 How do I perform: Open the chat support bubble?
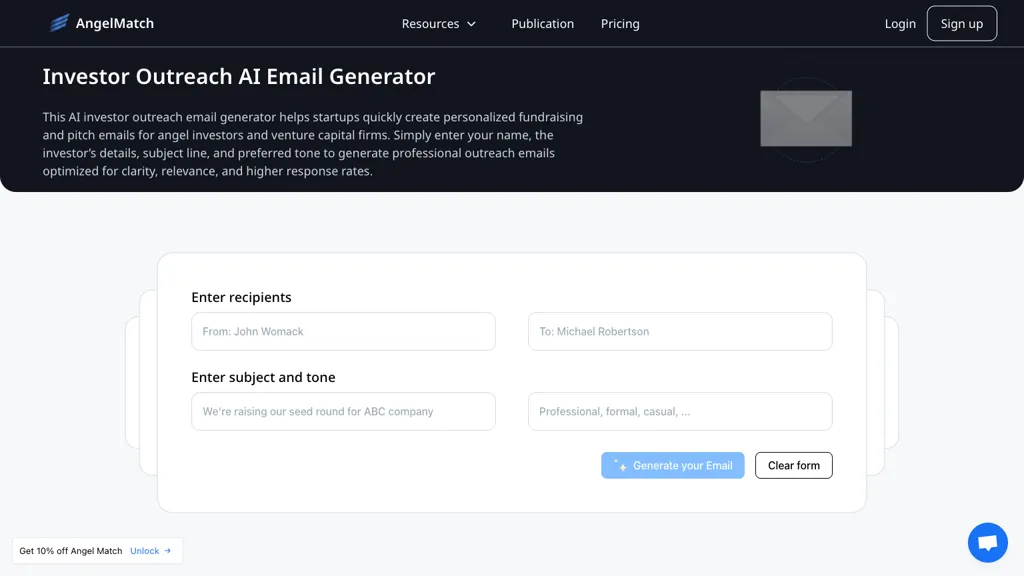click(x=987, y=543)
